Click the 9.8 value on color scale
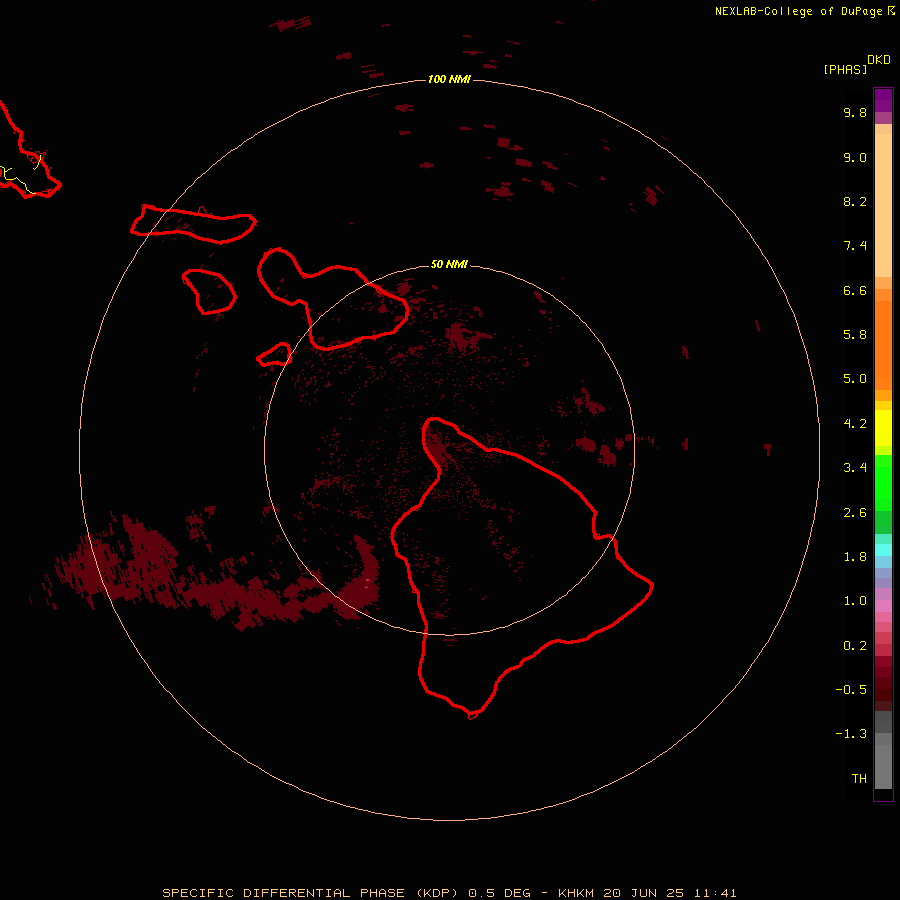The height and width of the screenshot is (900, 900). [855, 112]
